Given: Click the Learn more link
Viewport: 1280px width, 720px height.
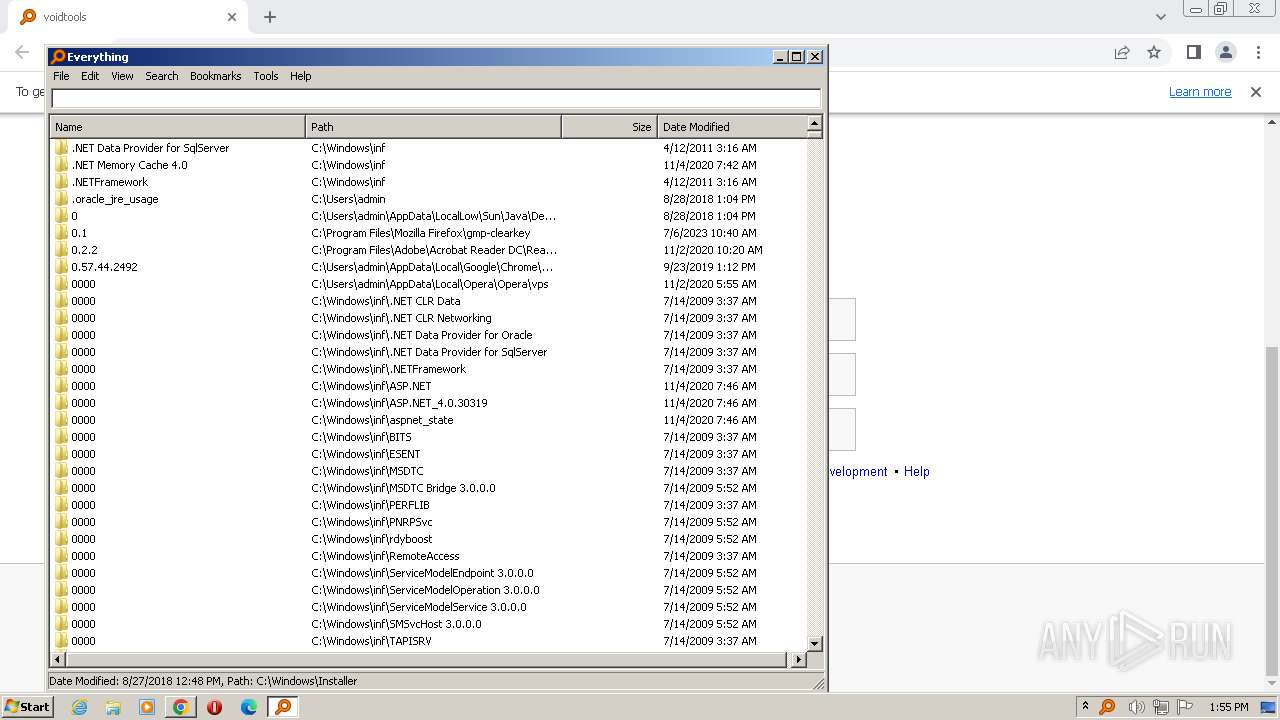Looking at the screenshot, I should coord(1200,92).
